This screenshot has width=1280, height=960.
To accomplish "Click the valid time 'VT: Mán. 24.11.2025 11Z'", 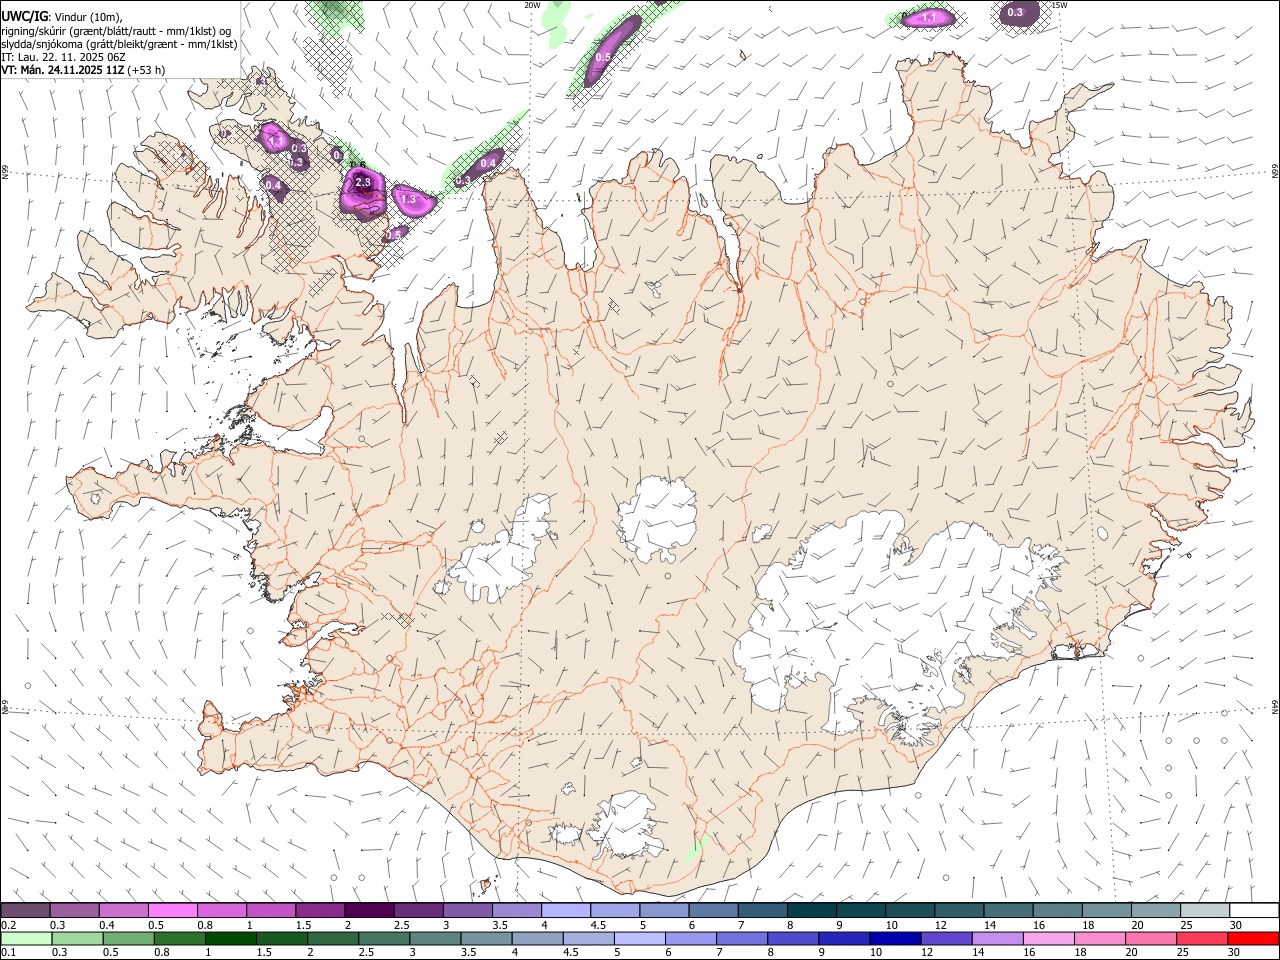I will tap(62, 70).
